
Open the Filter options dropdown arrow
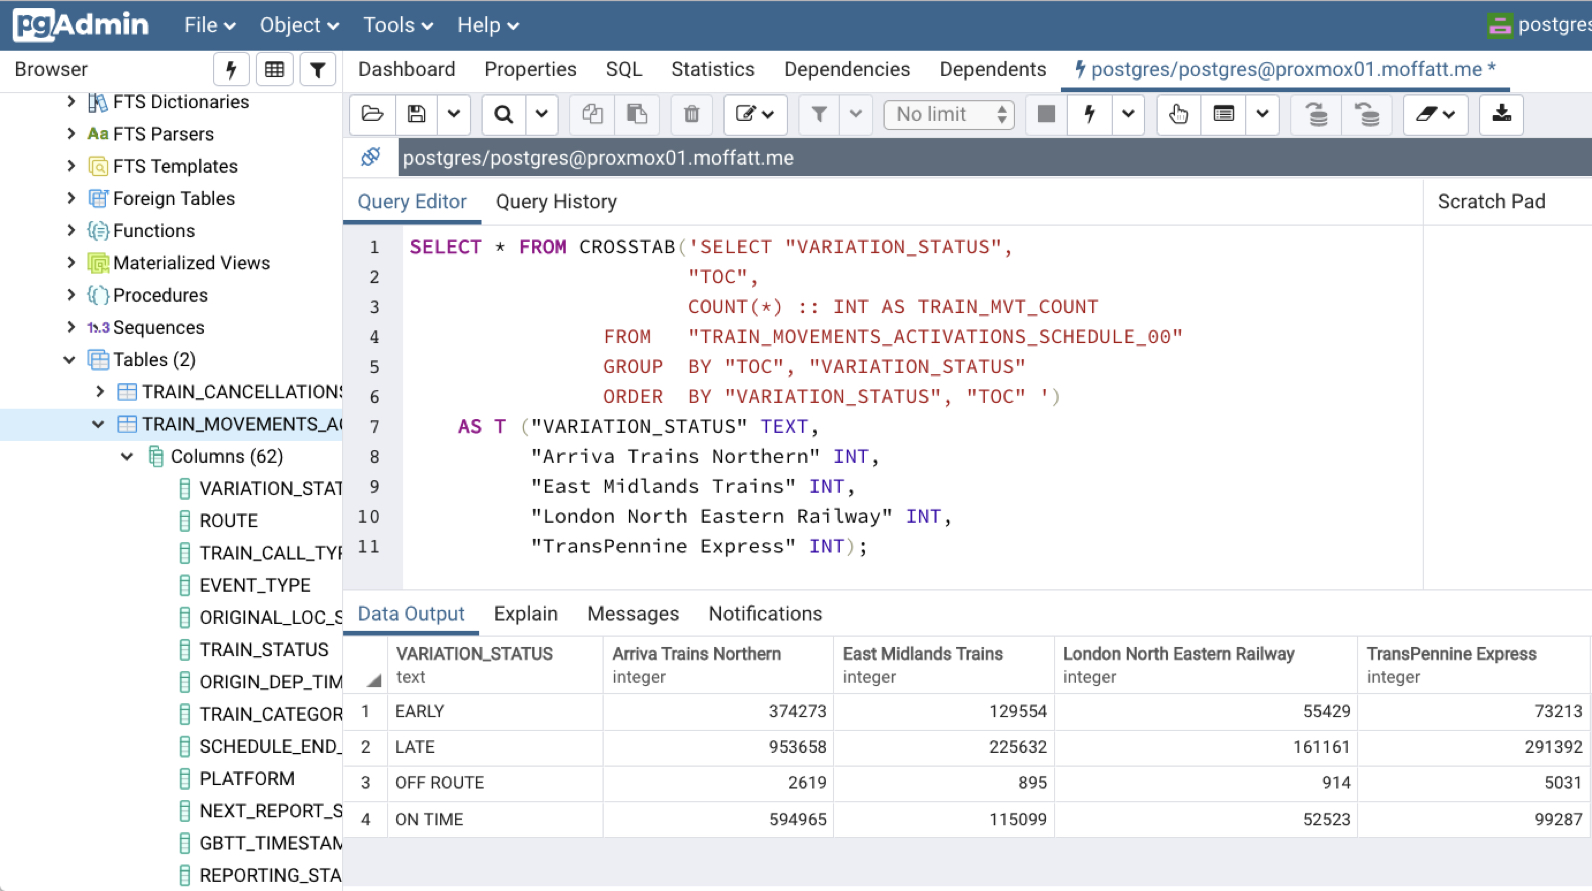click(x=856, y=114)
